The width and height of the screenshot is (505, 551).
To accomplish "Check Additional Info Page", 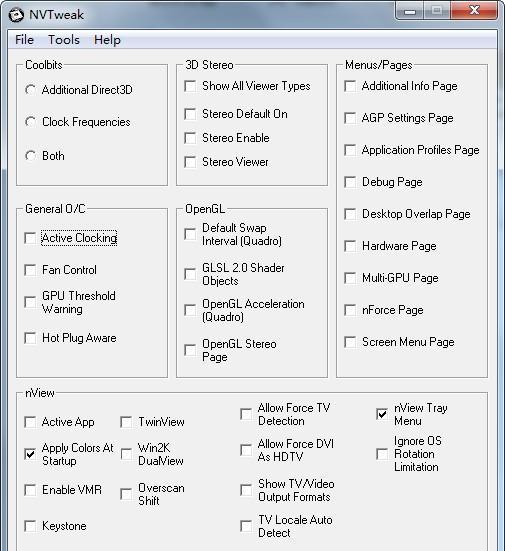I will click(350, 86).
